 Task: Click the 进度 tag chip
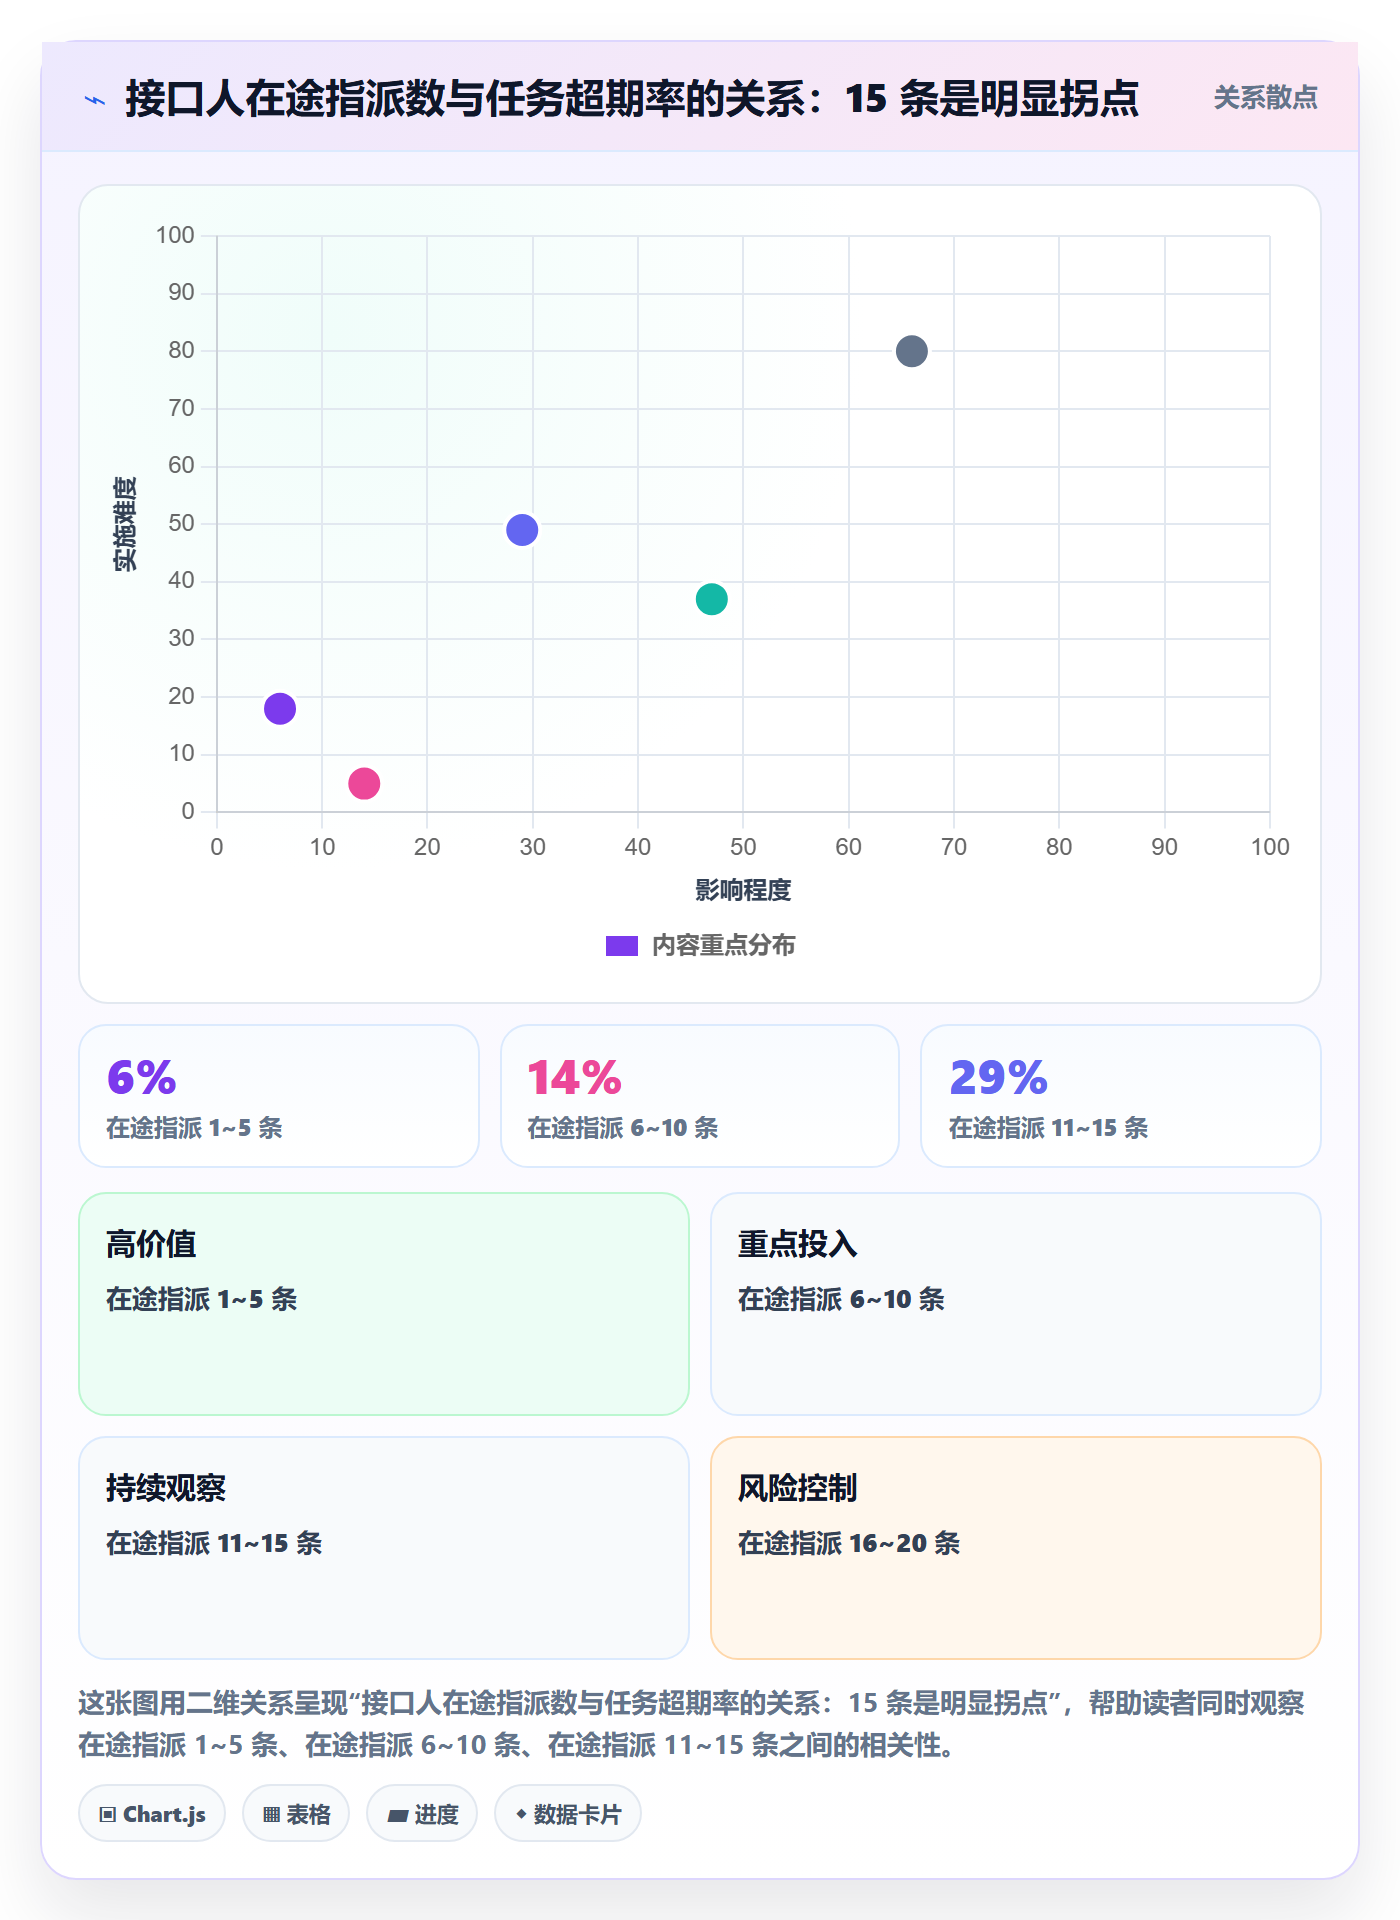point(422,1814)
